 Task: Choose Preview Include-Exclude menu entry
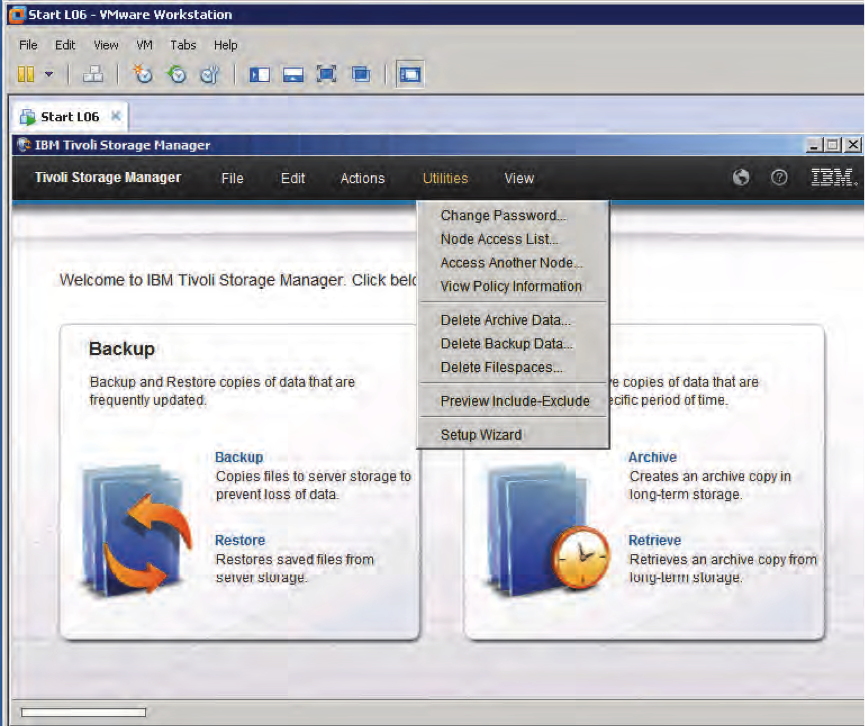point(513,401)
